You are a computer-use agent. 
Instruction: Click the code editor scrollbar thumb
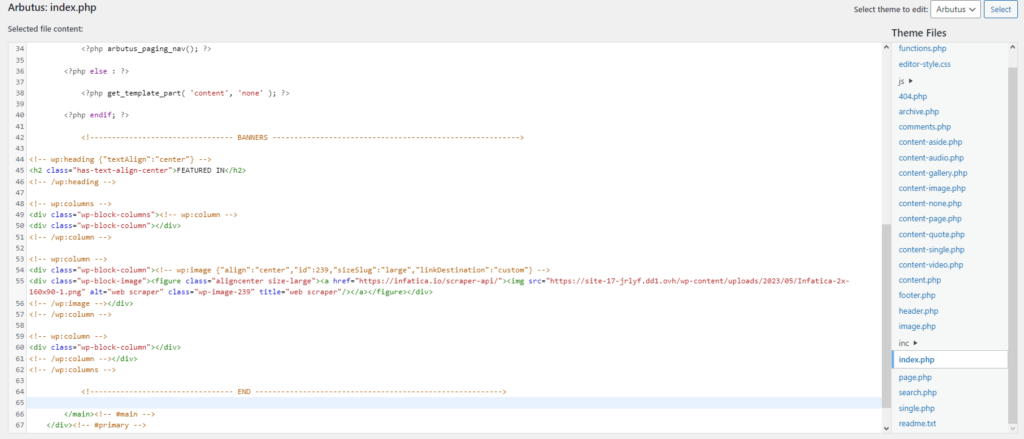886,314
